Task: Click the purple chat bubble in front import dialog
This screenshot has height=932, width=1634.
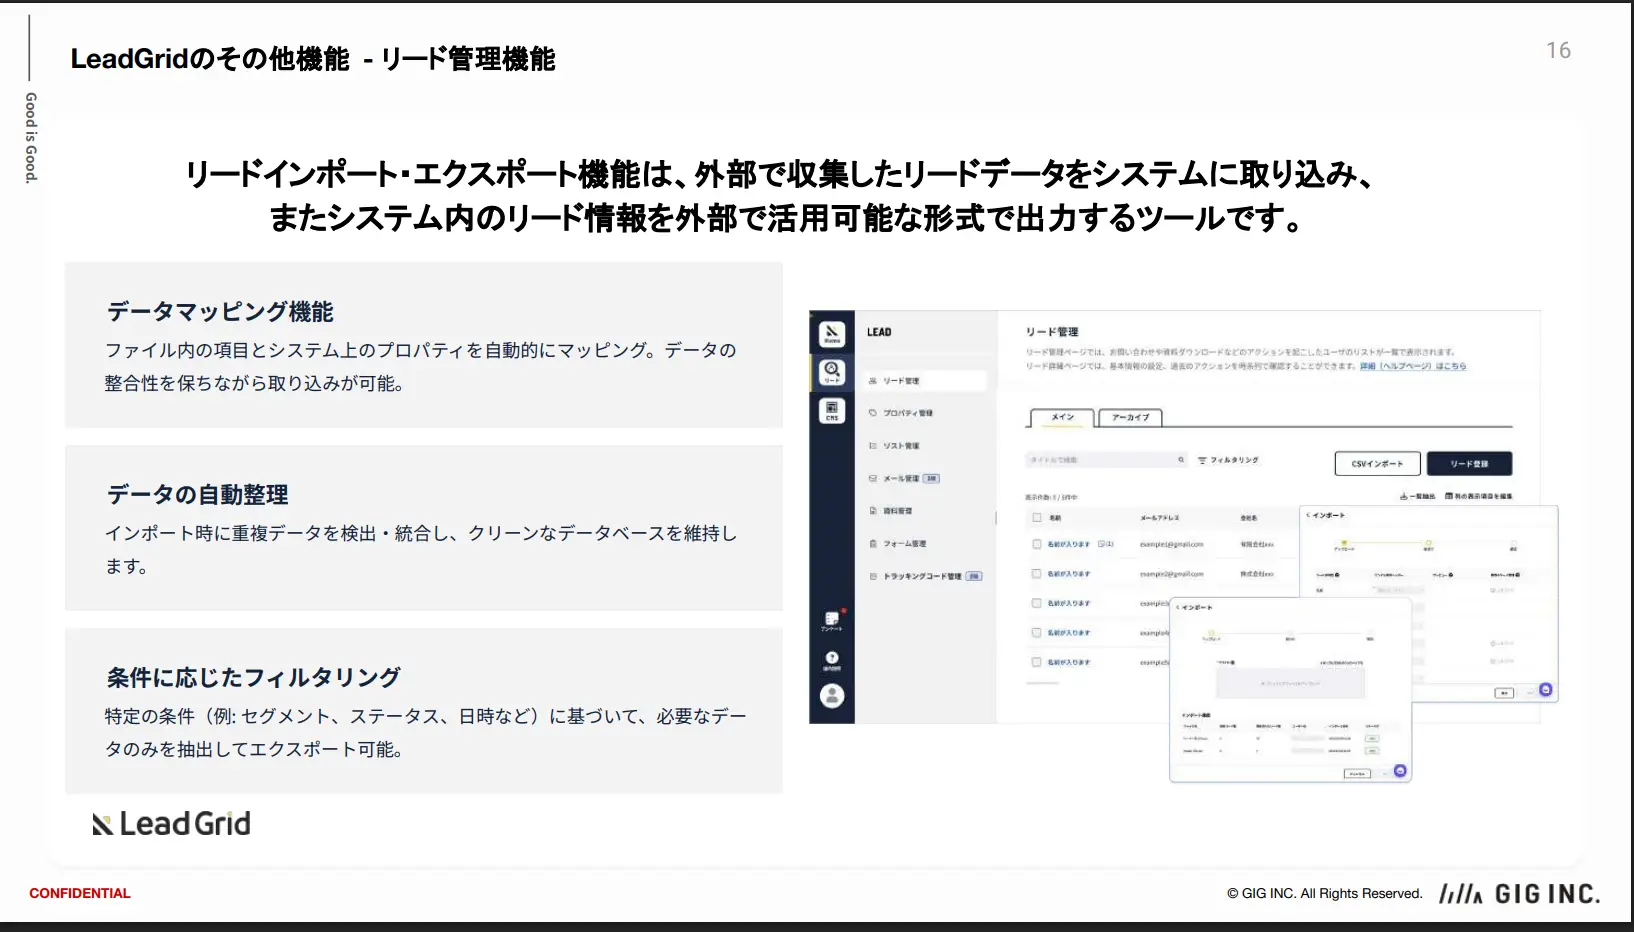Action: [x=1400, y=771]
